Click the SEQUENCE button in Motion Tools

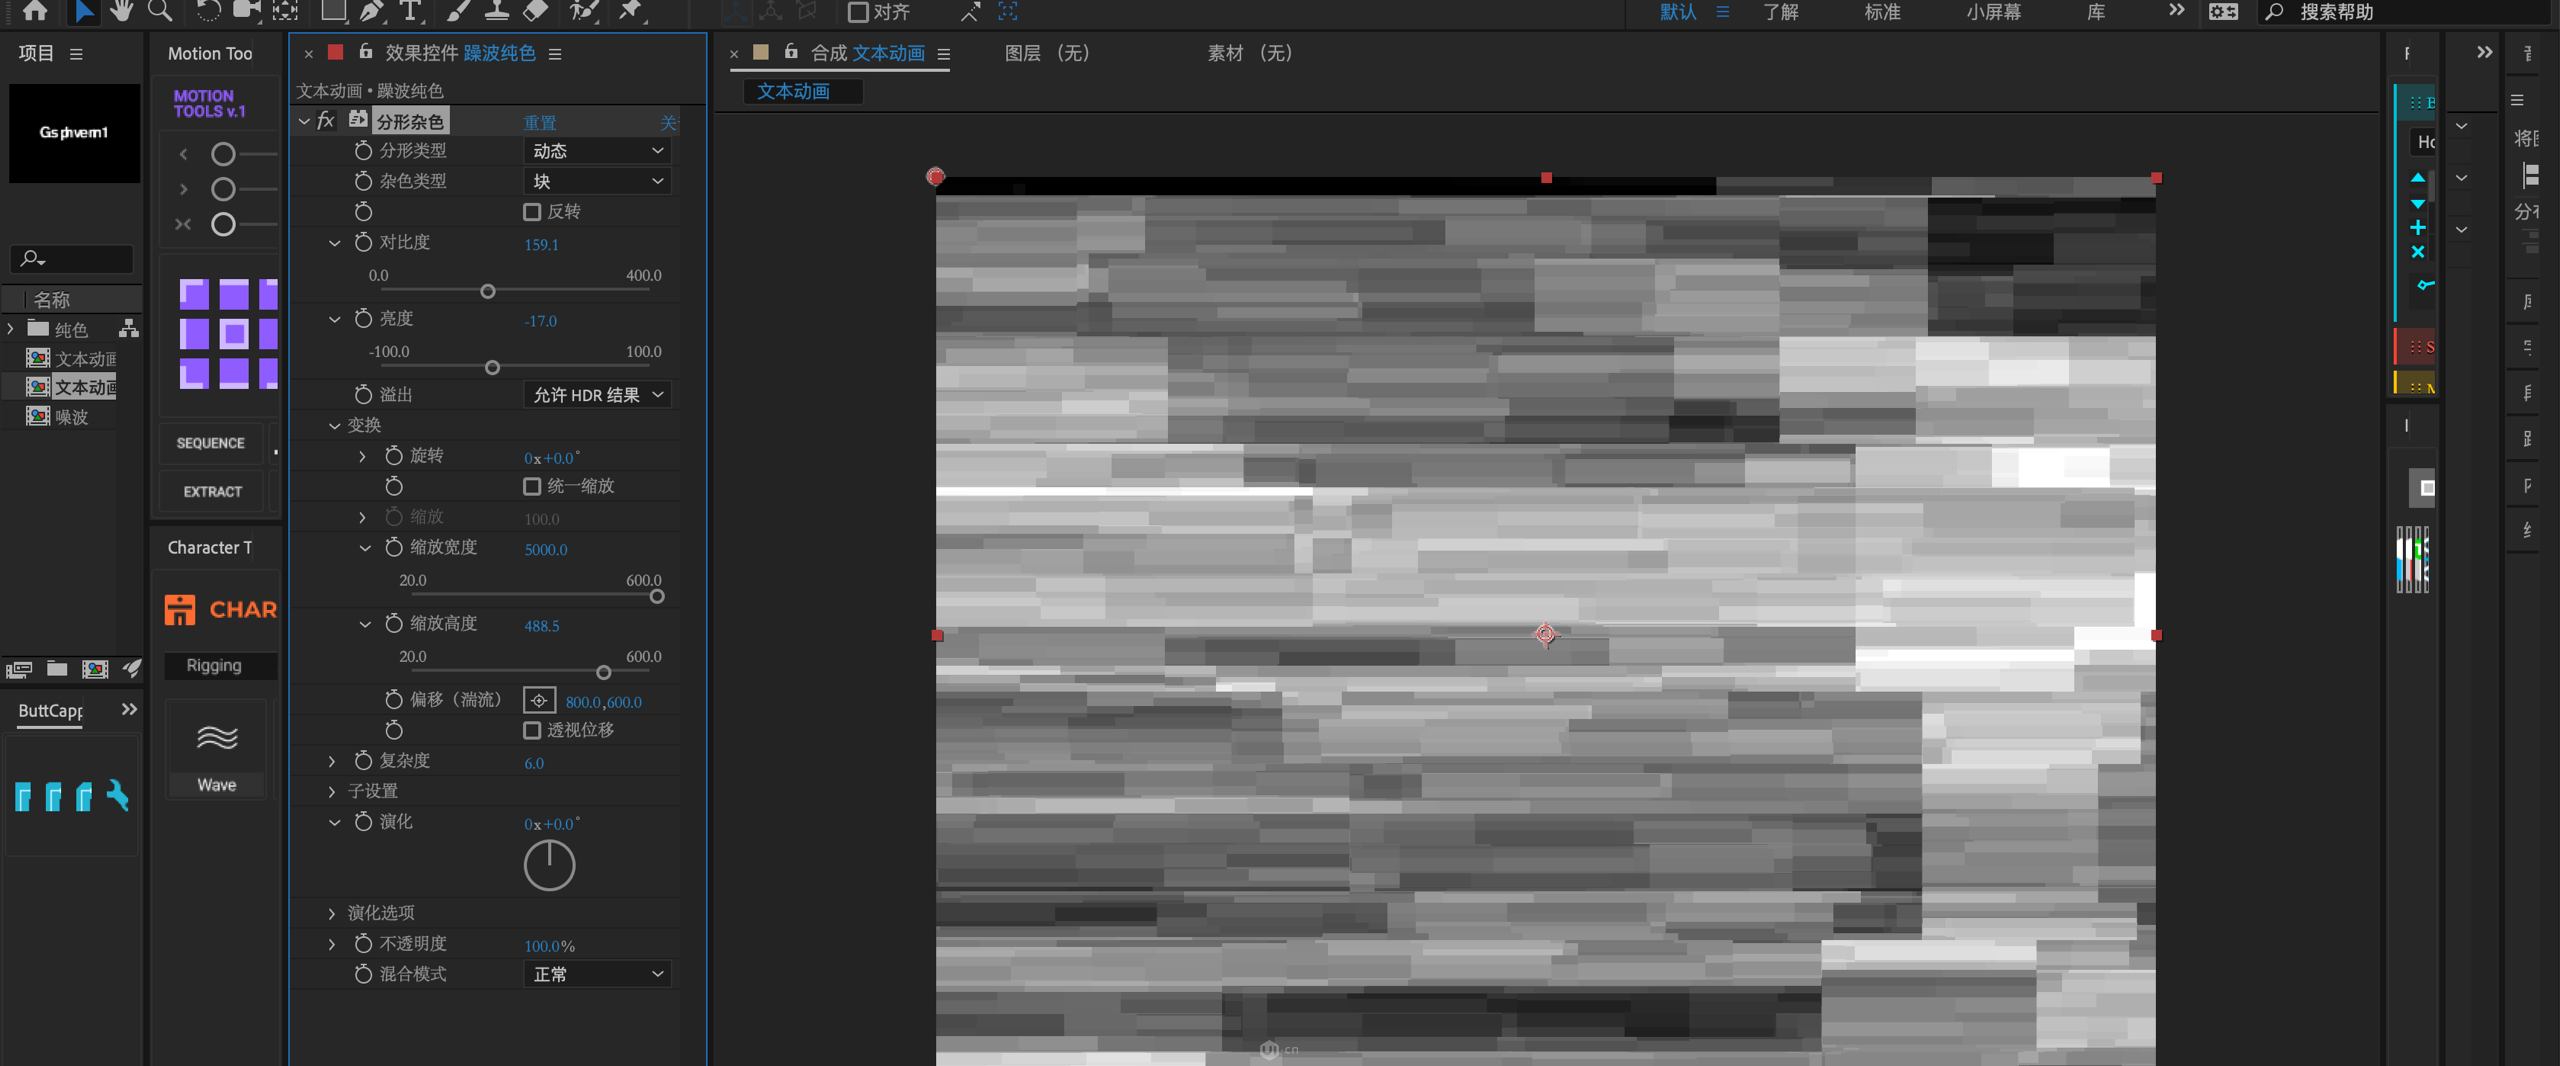click(210, 443)
